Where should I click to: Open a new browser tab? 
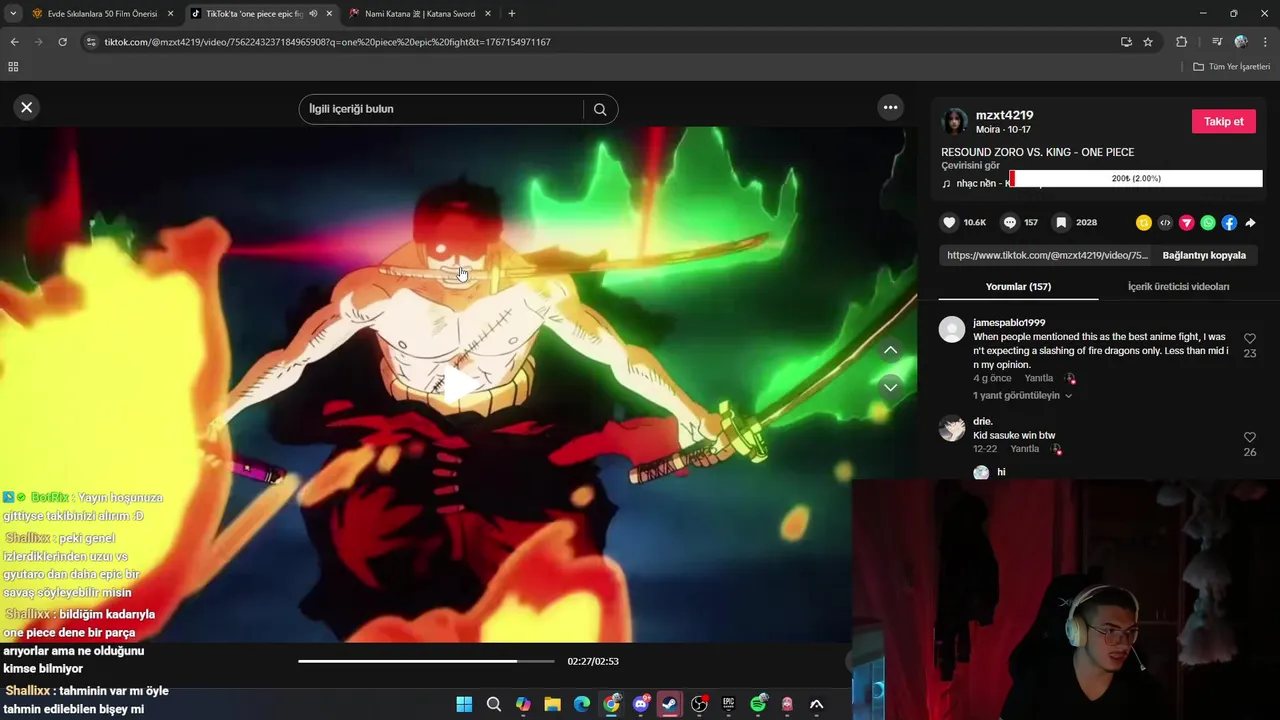(x=512, y=14)
